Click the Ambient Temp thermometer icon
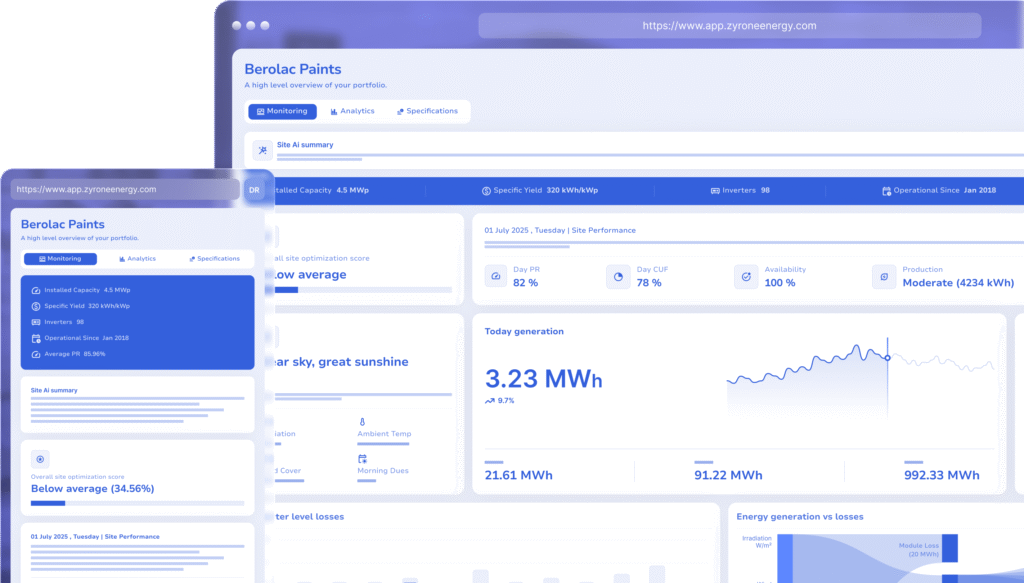 point(362,422)
